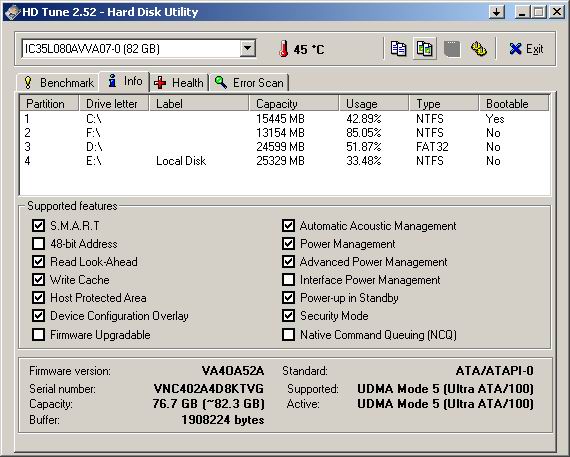Click the thermometer temperature icon
This screenshot has height=457, width=570.
click(x=284, y=49)
